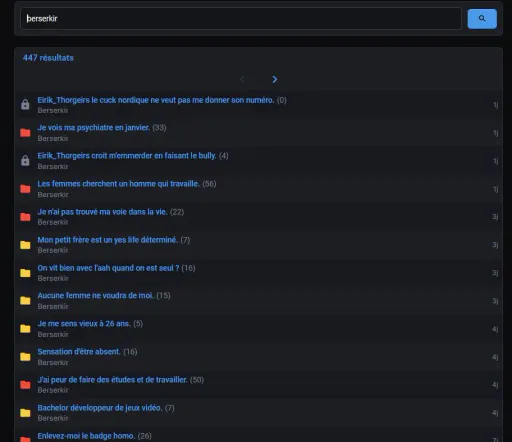Screen dimensions: 512x442
Task: Open 'Aucune femme ne voudra de moi'
Action: [x=96, y=296]
